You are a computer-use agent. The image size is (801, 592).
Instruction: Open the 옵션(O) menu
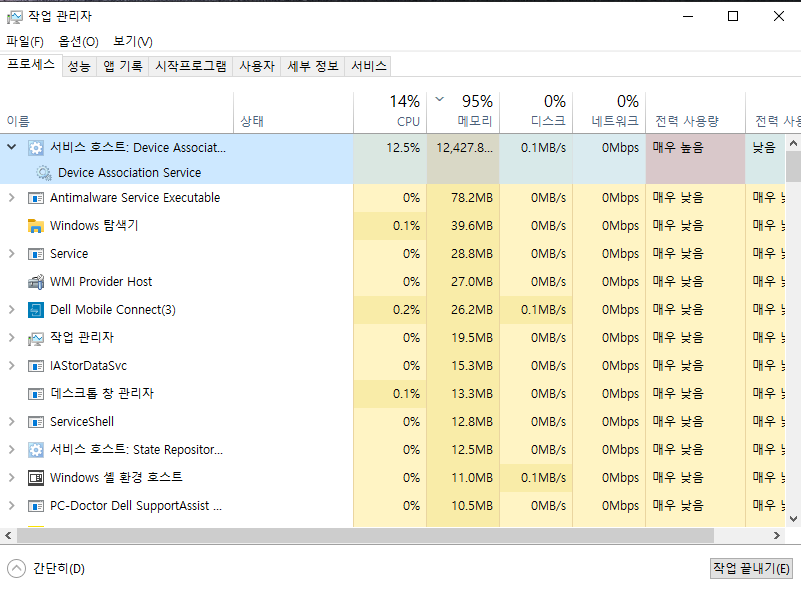78,41
